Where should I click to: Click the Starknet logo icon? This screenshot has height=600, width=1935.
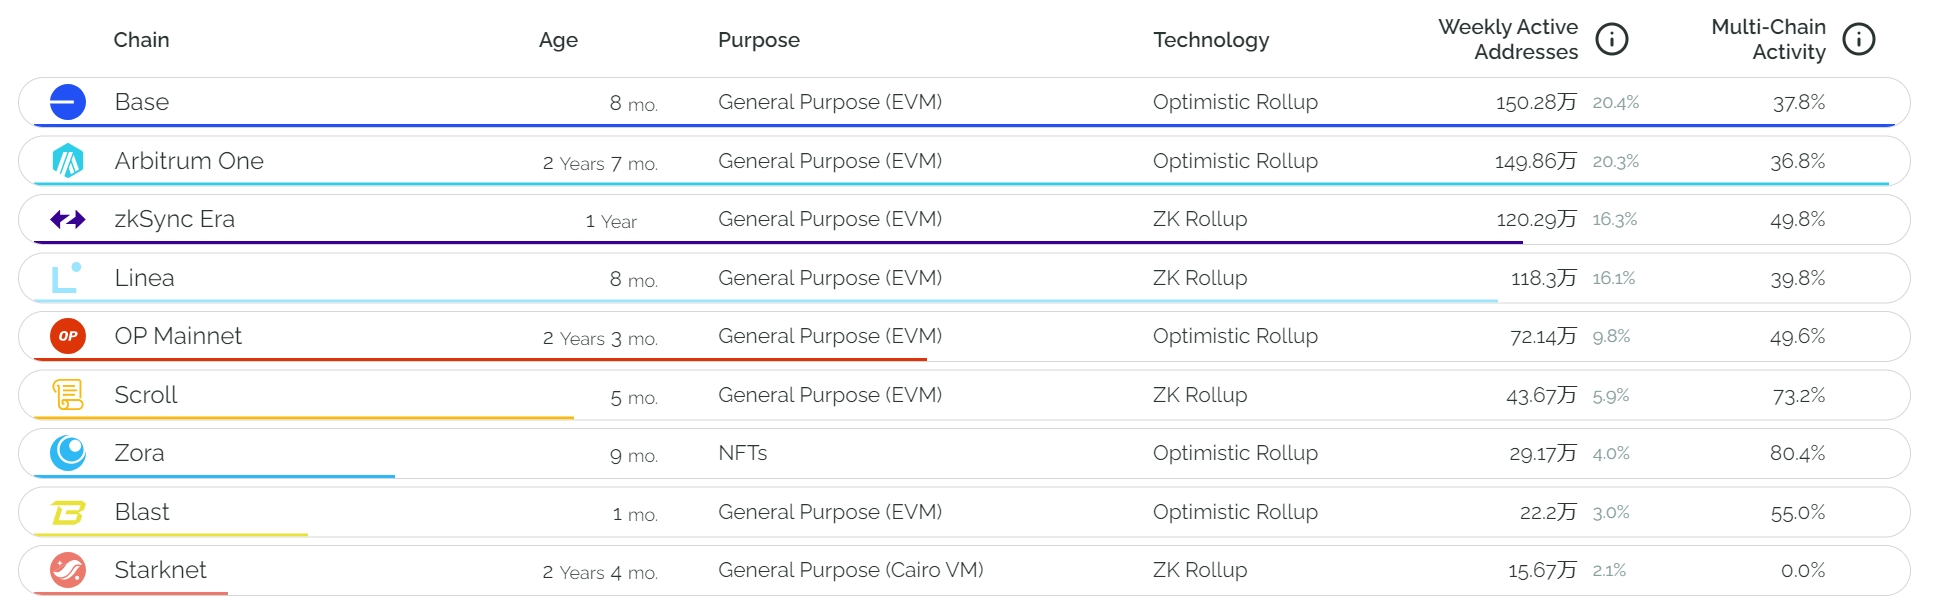click(68, 570)
